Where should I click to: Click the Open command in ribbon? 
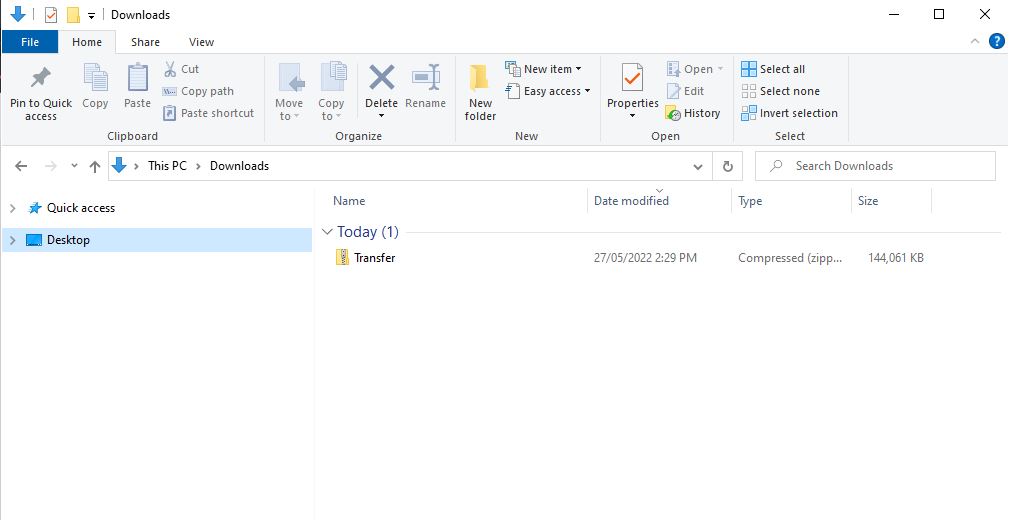point(695,69)
